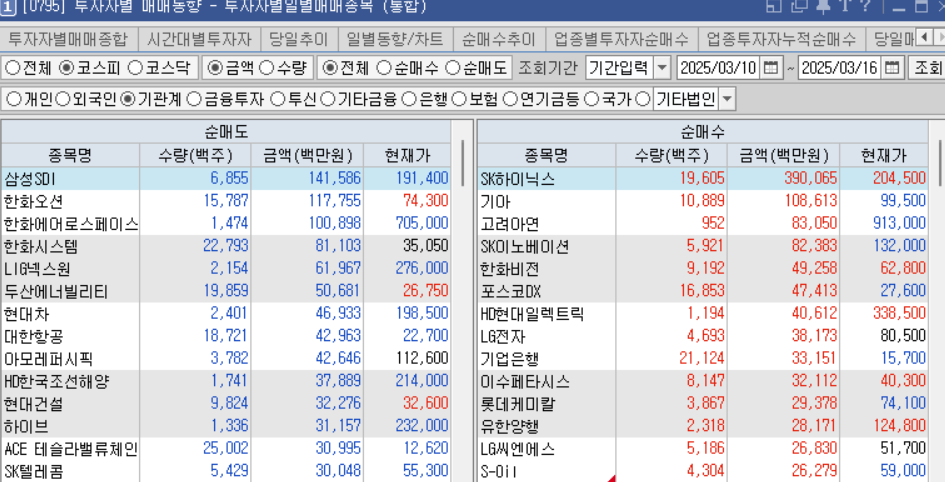Image resolution: width=945 pixels, height=482 pixels.
Task: Select the 고려아연 row
Action: [x=703, y=224]
